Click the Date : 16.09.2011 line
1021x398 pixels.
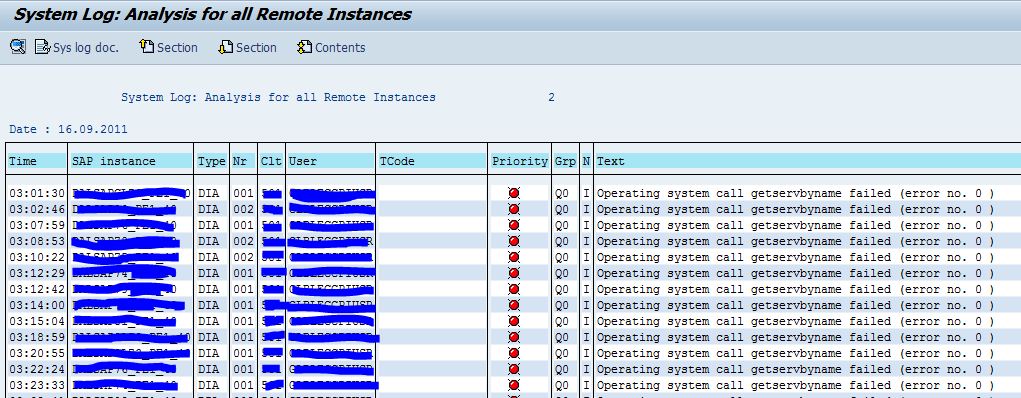[68, 129]
